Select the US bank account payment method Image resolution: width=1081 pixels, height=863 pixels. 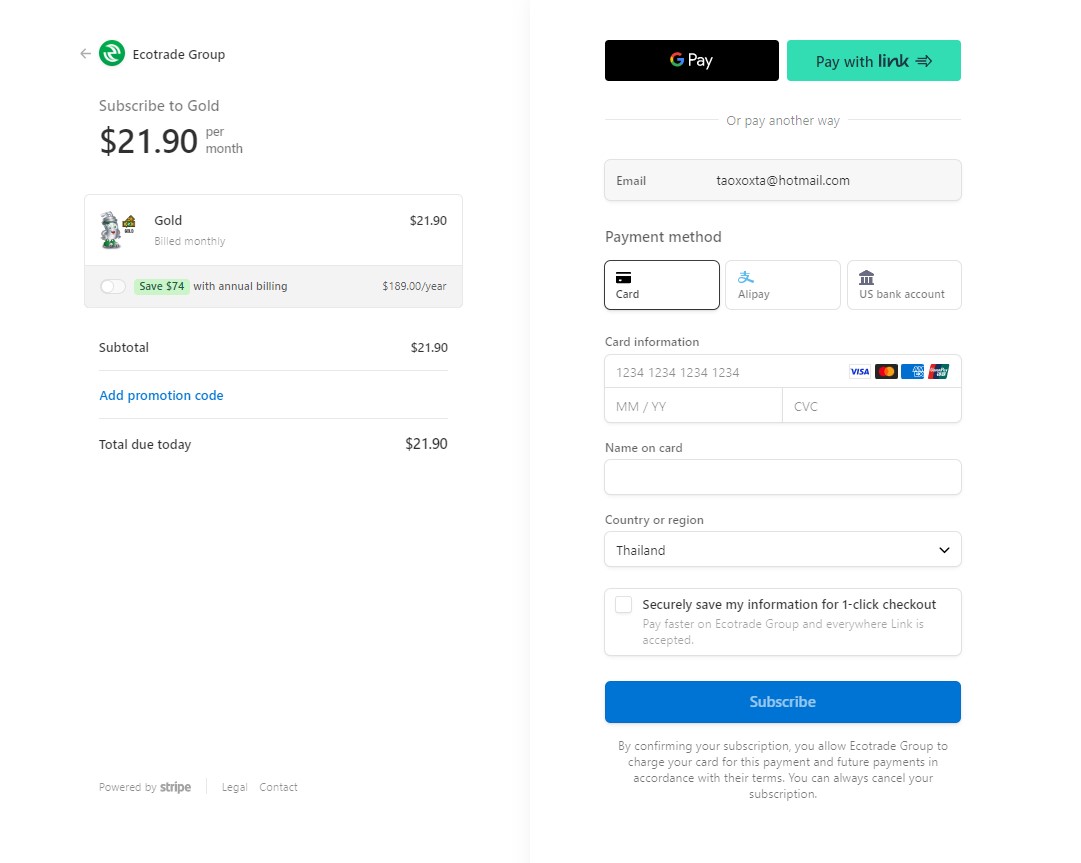904,285
